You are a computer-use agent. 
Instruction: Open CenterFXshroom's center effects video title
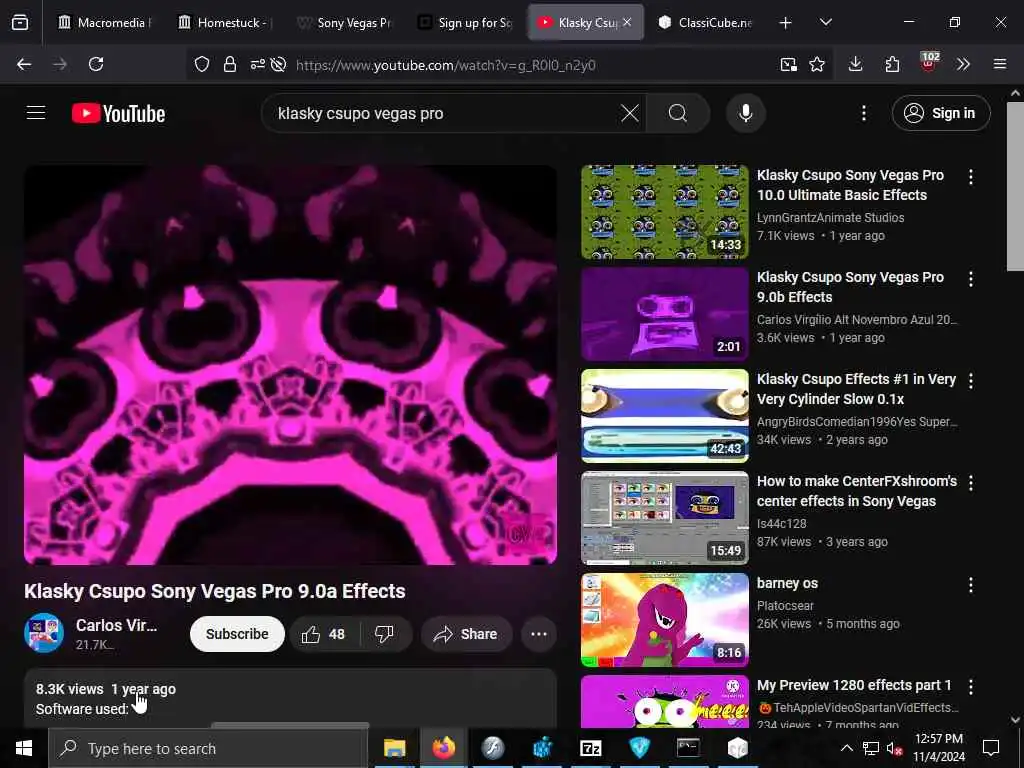tap(856, 491)
